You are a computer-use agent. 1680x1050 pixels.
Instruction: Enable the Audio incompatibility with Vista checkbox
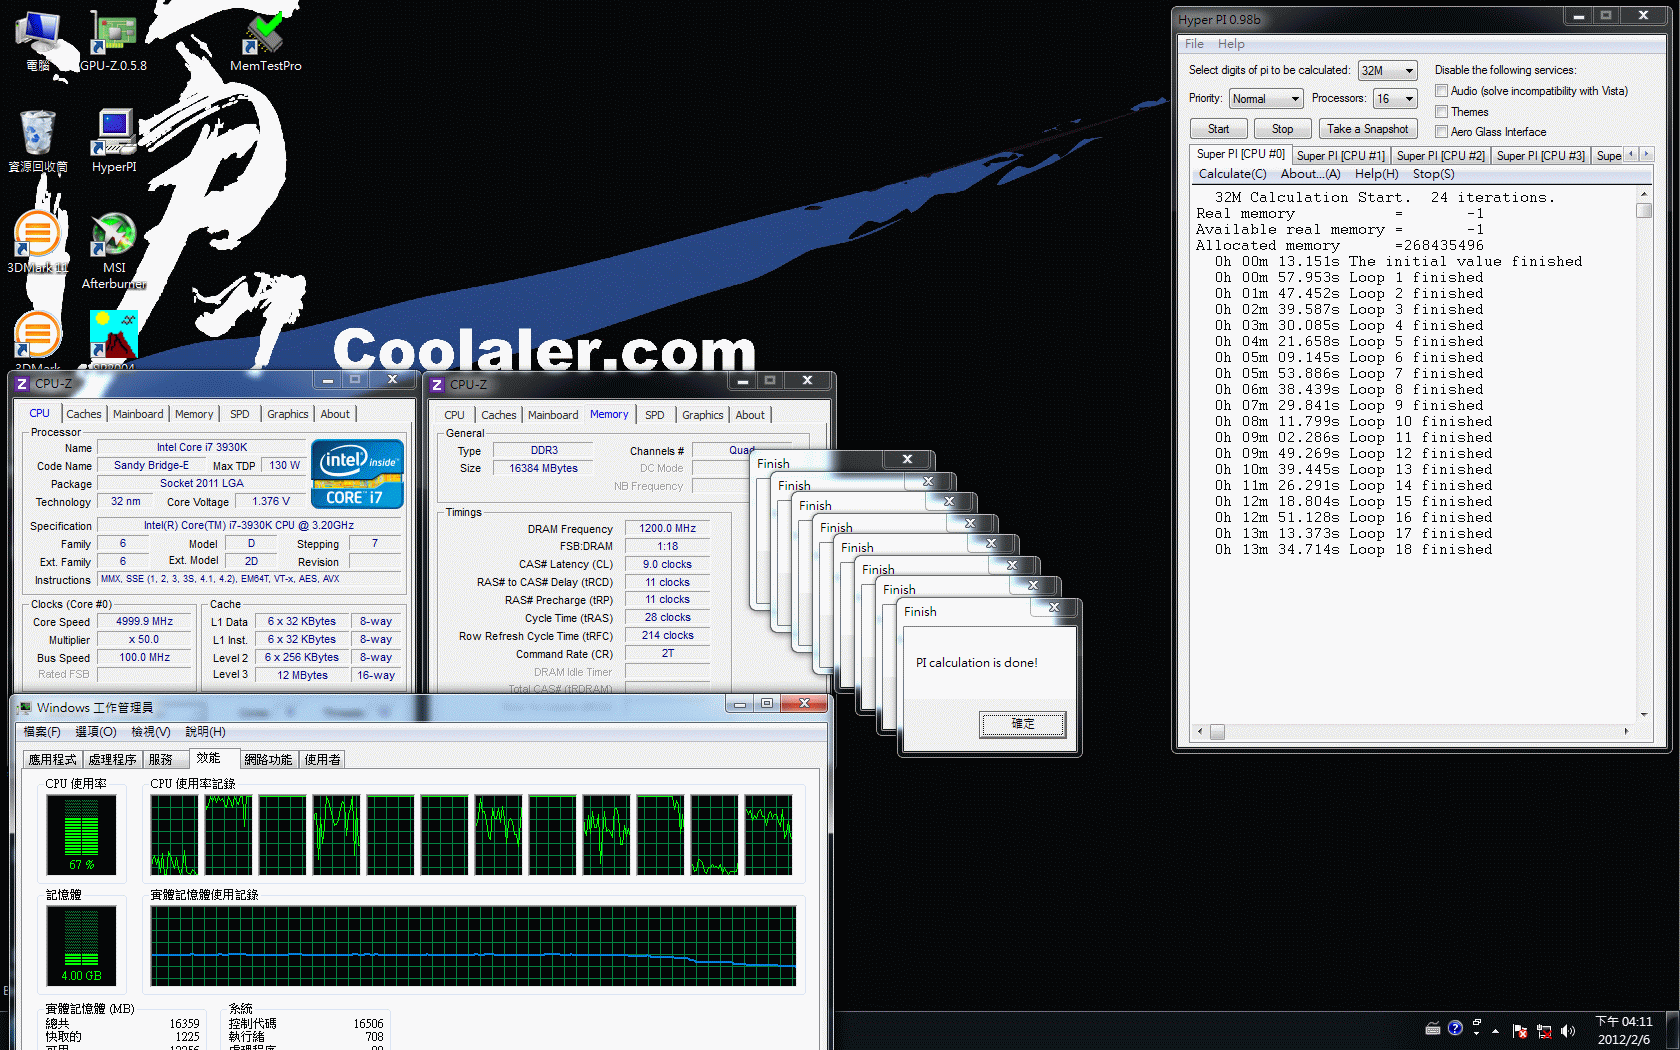click(1441, 91)
